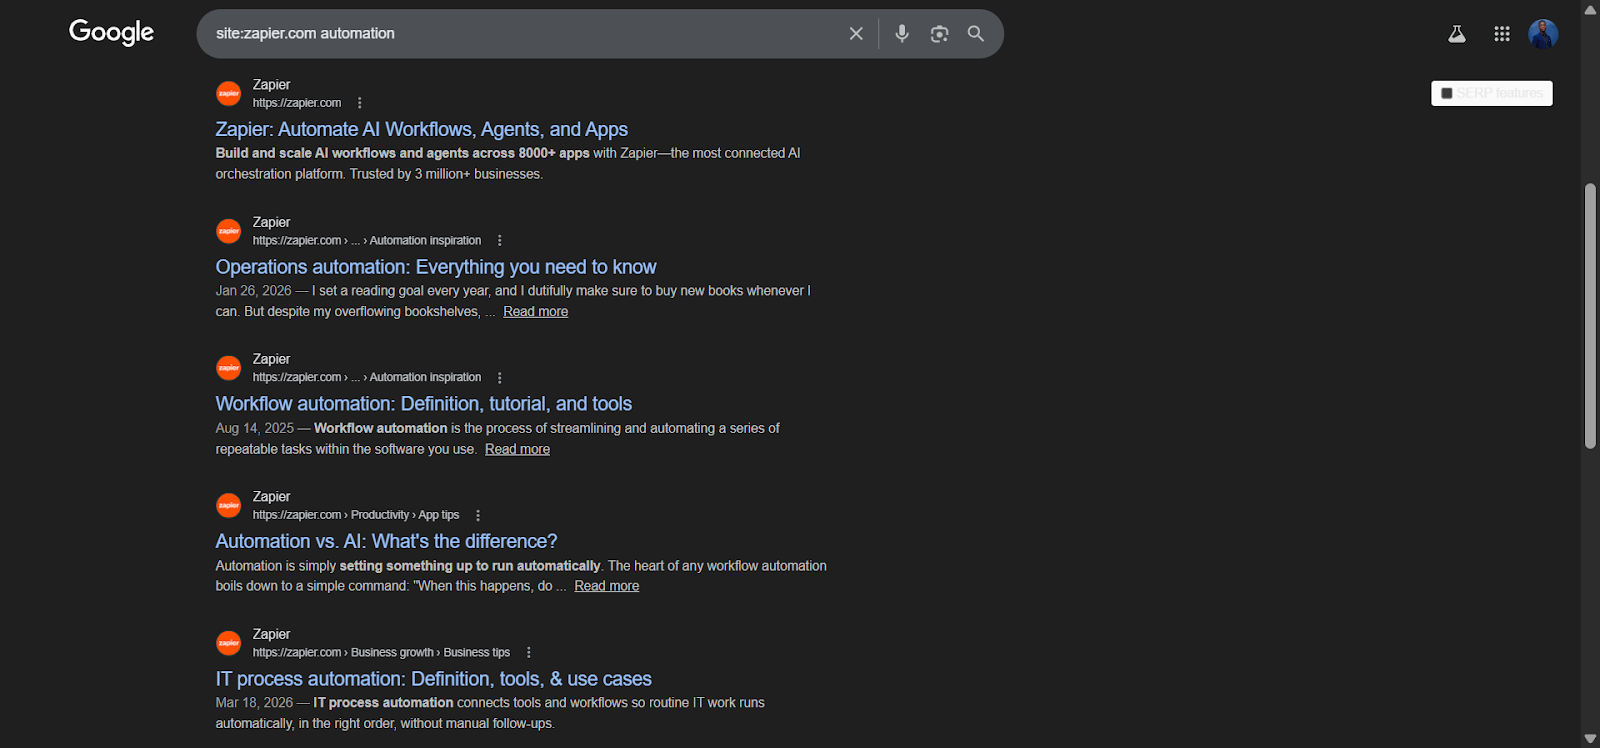Click the https://zapier.com URL of first result
This screenshot has height=748, width=1600.
coord(297,103)
